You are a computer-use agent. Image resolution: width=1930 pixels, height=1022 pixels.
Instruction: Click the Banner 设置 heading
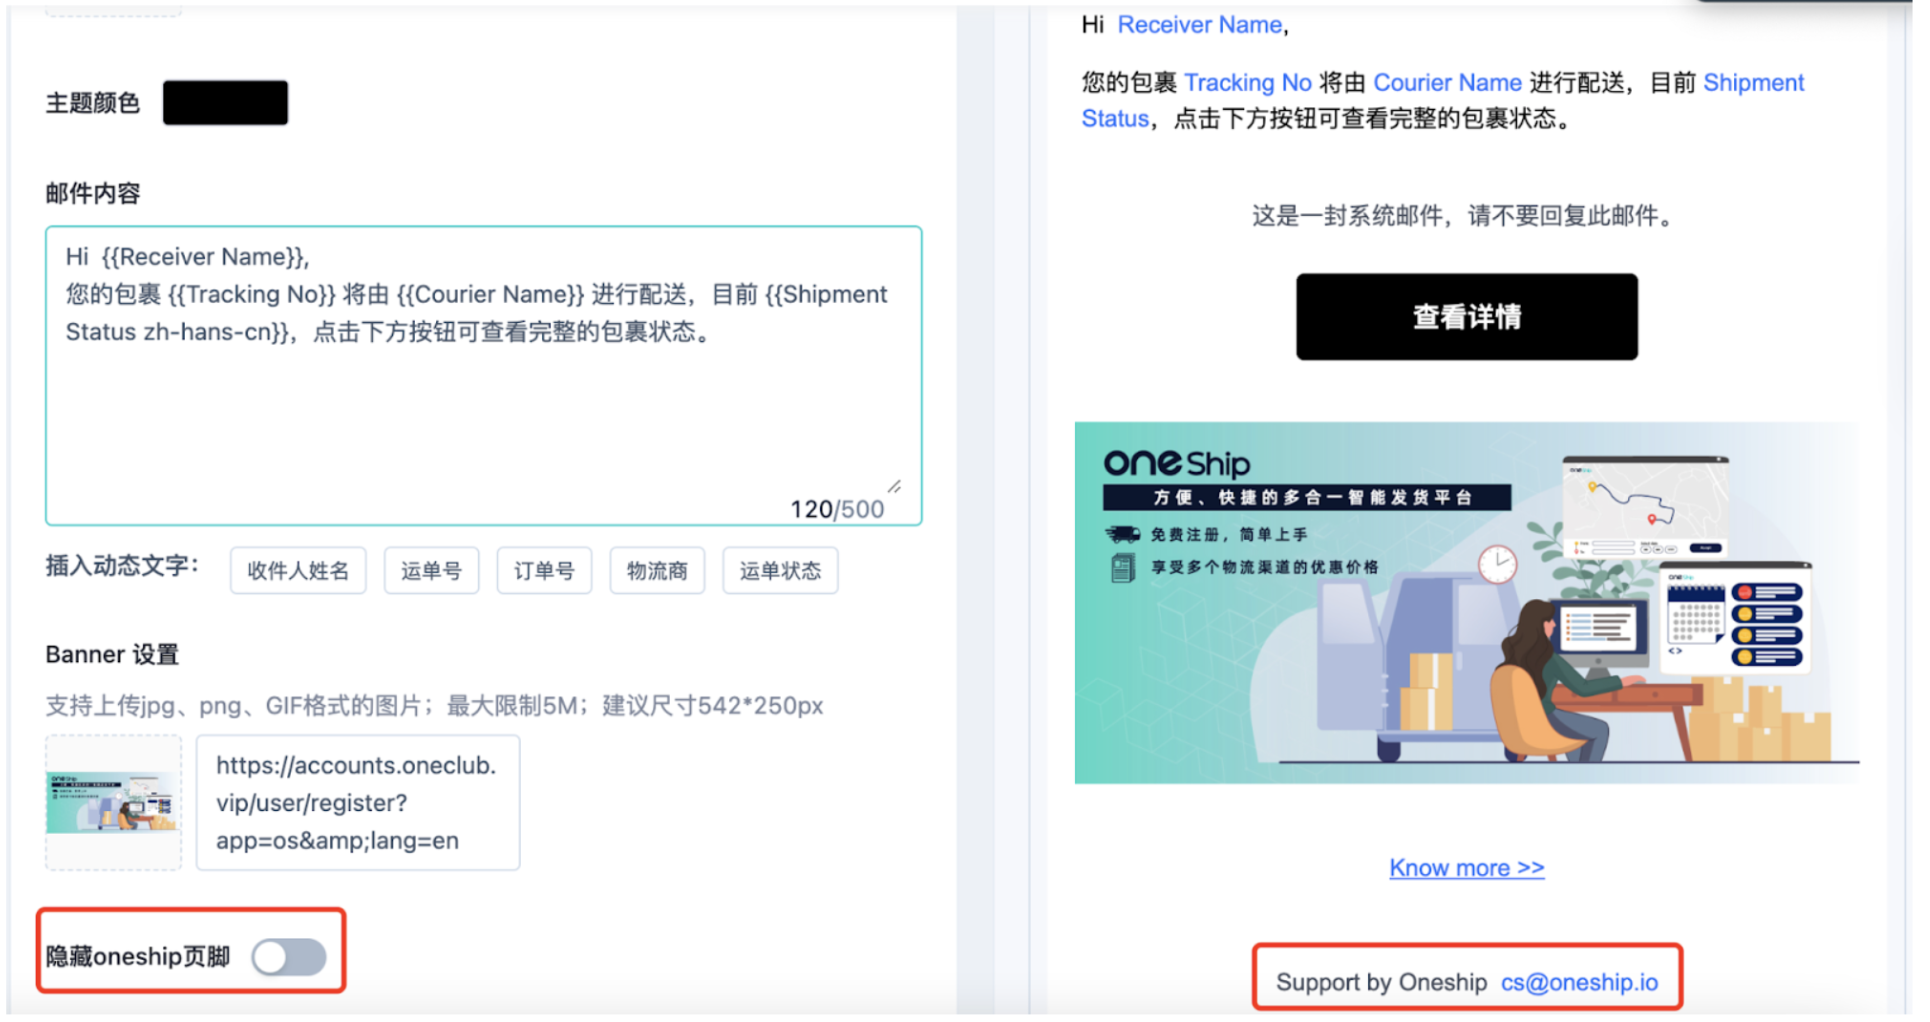pos(112,655)
